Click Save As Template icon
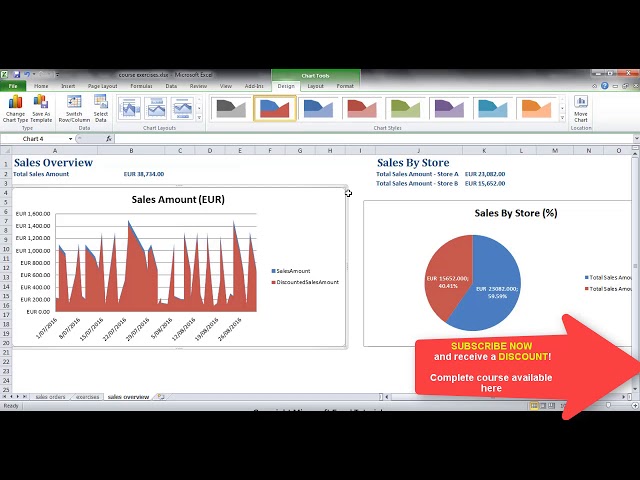 pyautogui.click(x=41, y=109)
